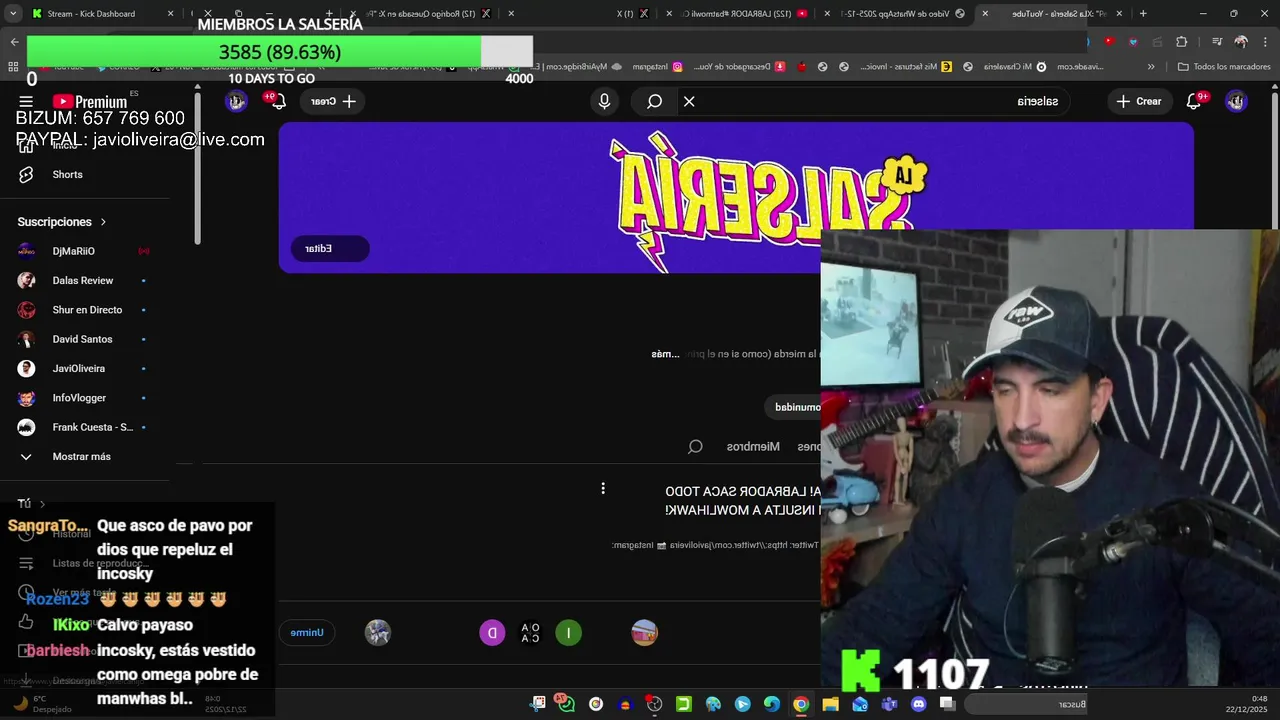Viewport: 1280px width, 720px height.
Task: Select the purple D member avatar
Action: [x=492, y=633]
